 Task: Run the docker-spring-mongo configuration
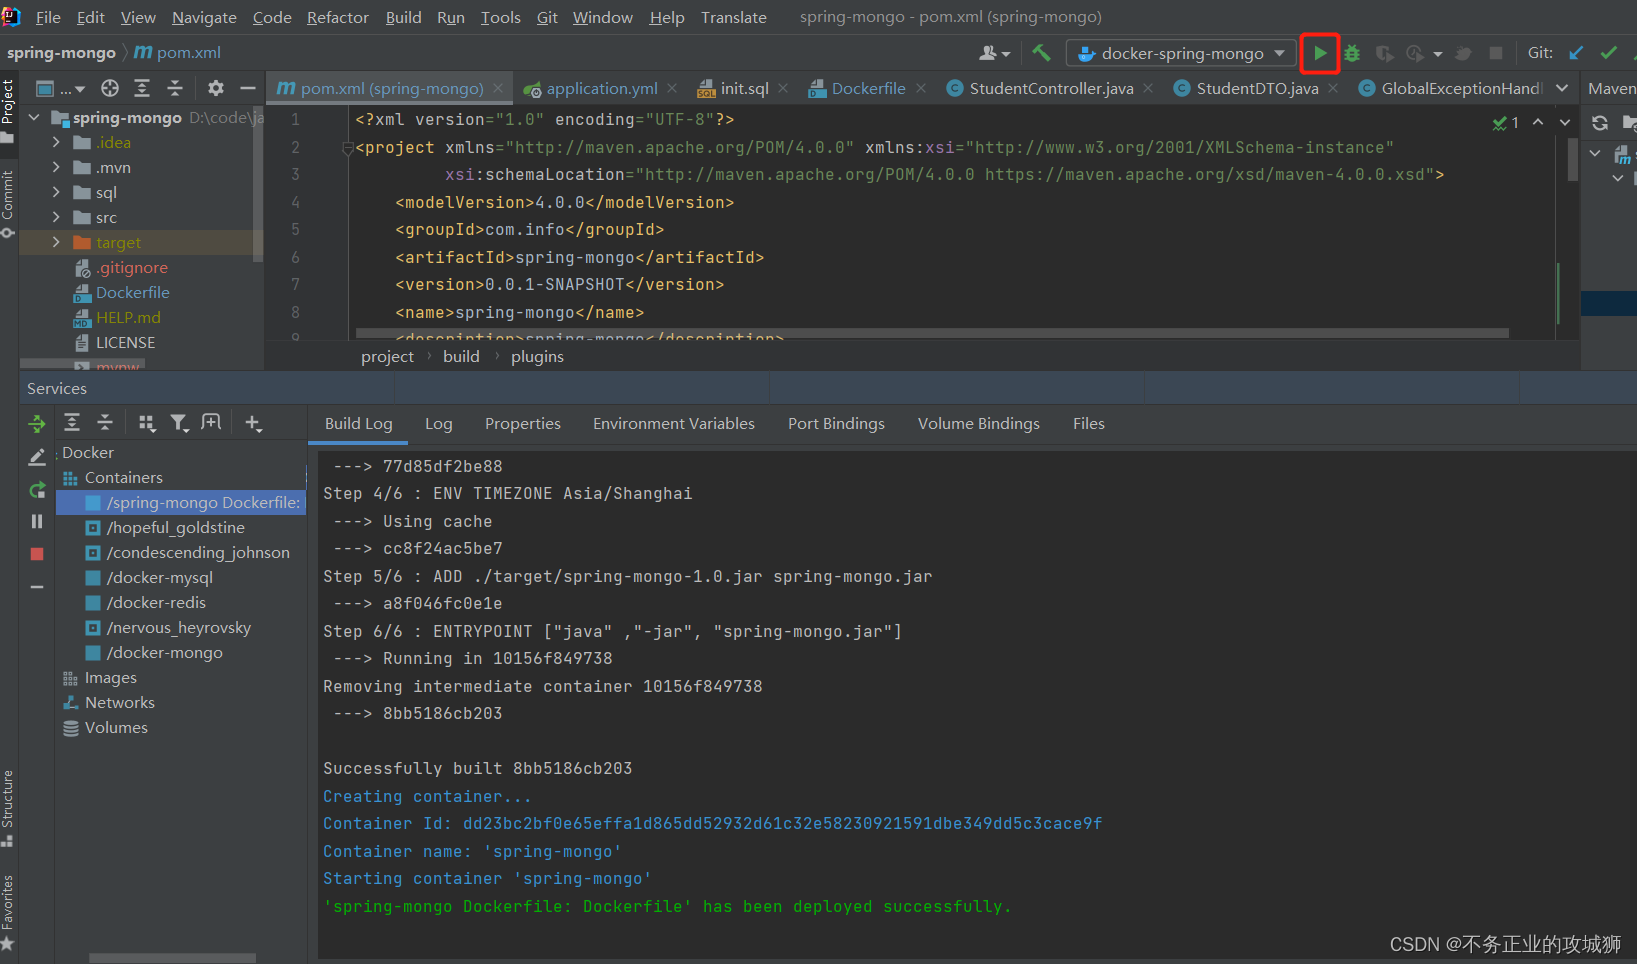point(1320,53)
